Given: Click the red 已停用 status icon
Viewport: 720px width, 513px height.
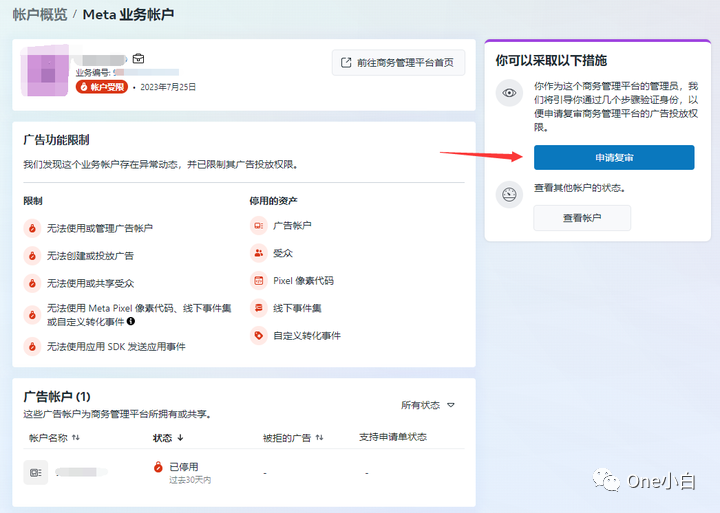Looking at the screenshot, I should 158,467.
